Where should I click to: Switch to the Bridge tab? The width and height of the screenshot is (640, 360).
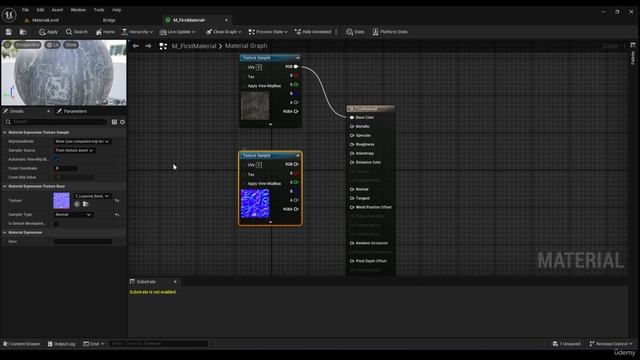[109, 20]
